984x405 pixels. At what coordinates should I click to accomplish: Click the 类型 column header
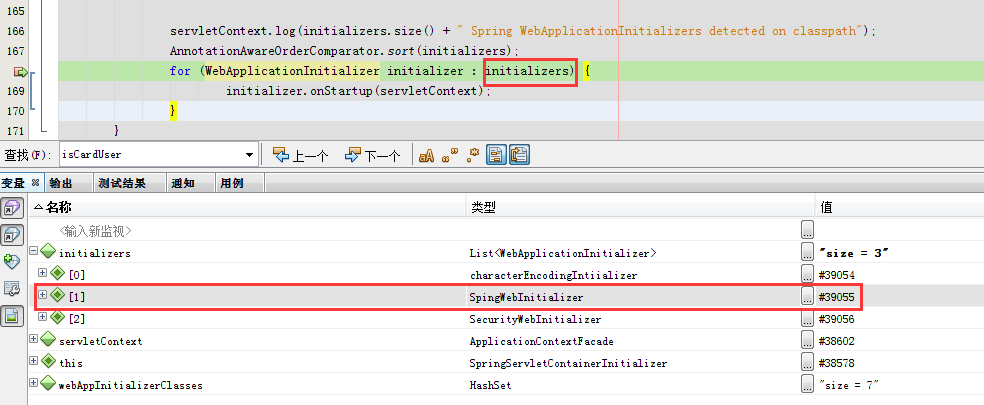640,207
